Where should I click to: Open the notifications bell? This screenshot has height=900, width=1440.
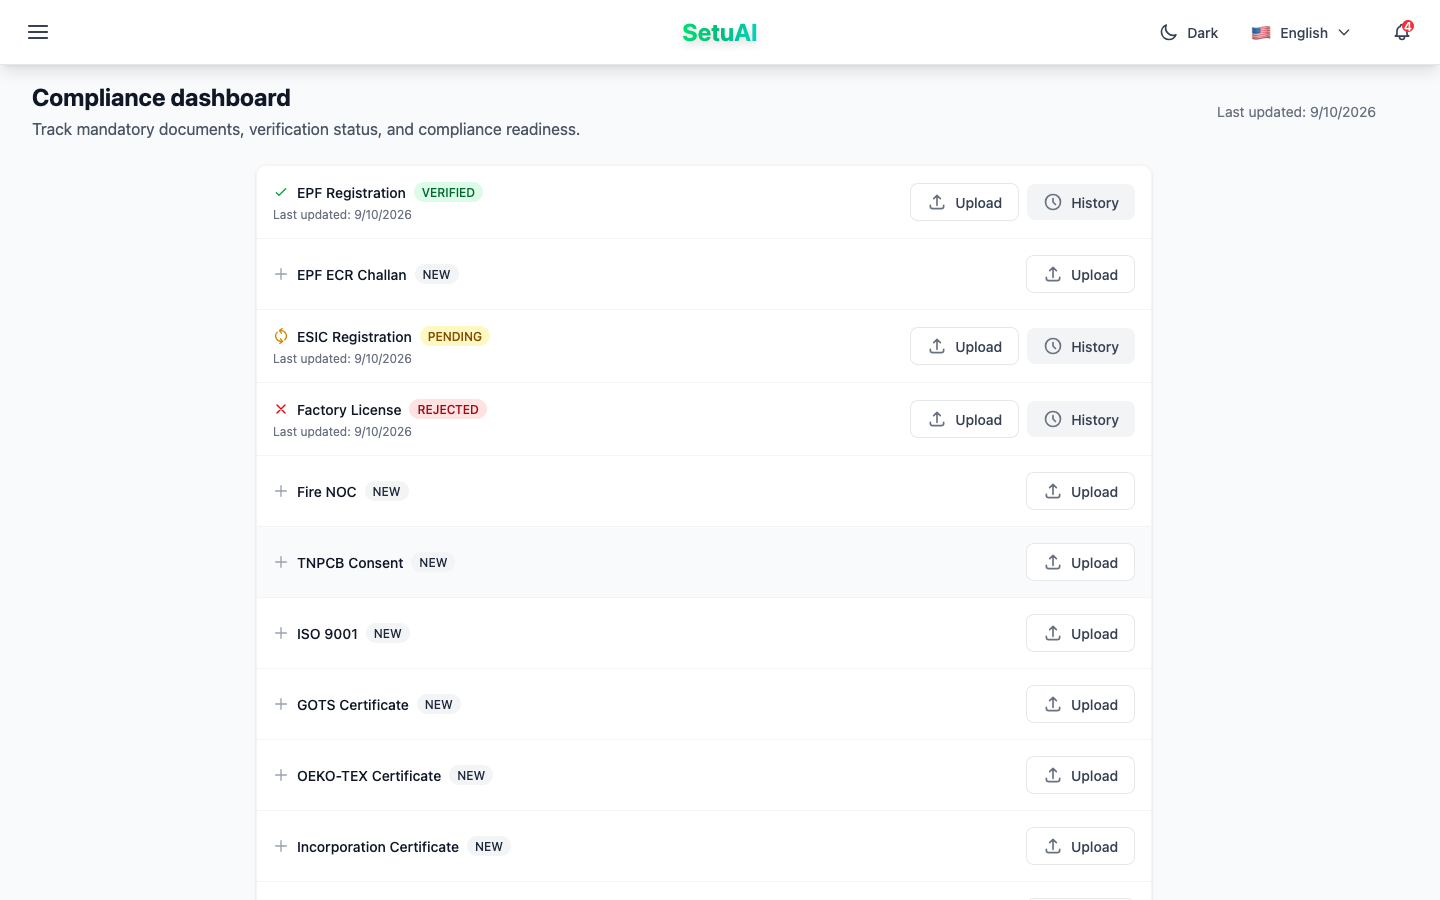coord(1402,32)
